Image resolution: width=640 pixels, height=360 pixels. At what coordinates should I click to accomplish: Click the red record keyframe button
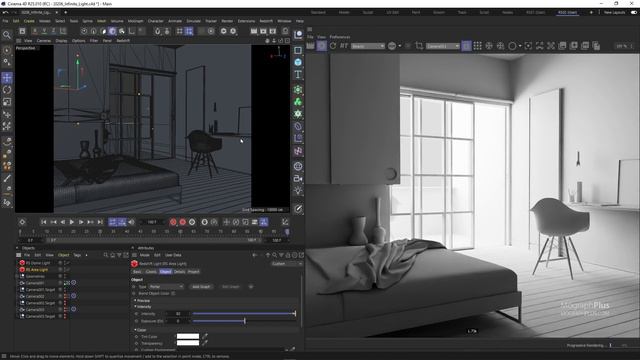click(x=173, y=222)
